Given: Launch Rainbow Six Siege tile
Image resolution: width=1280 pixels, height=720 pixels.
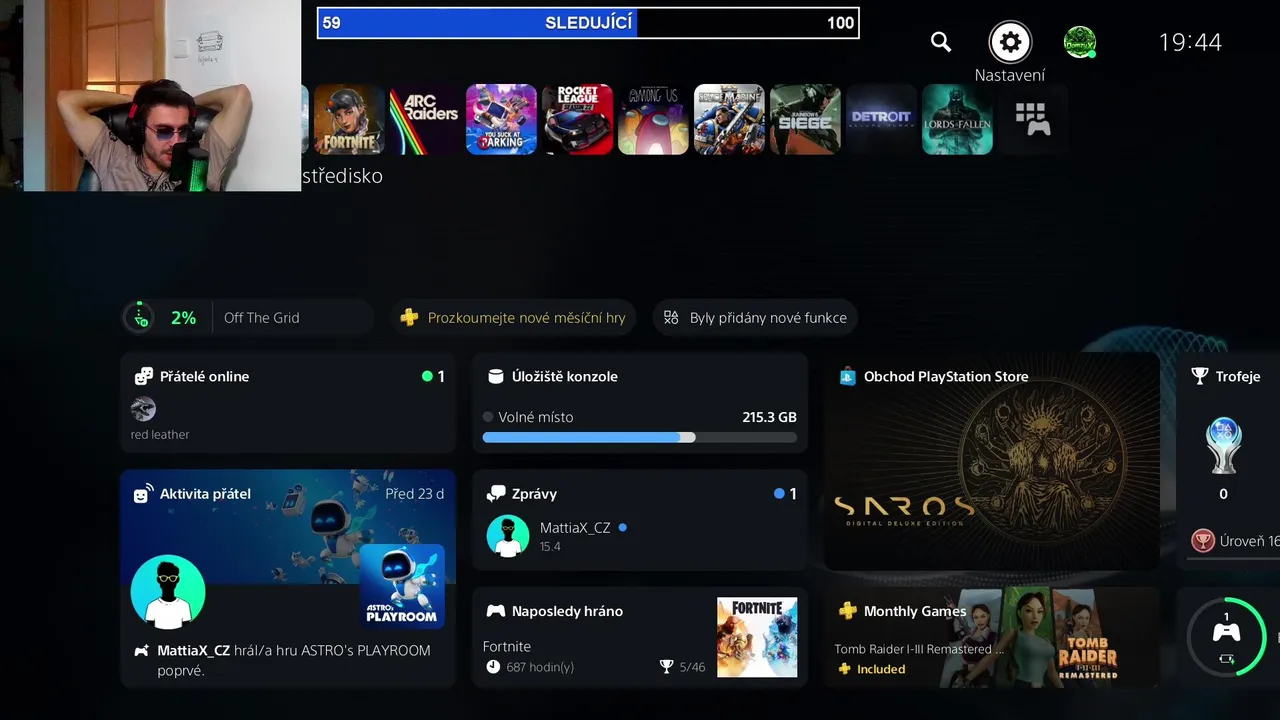Looking at the screenshot, I should 805,119.
